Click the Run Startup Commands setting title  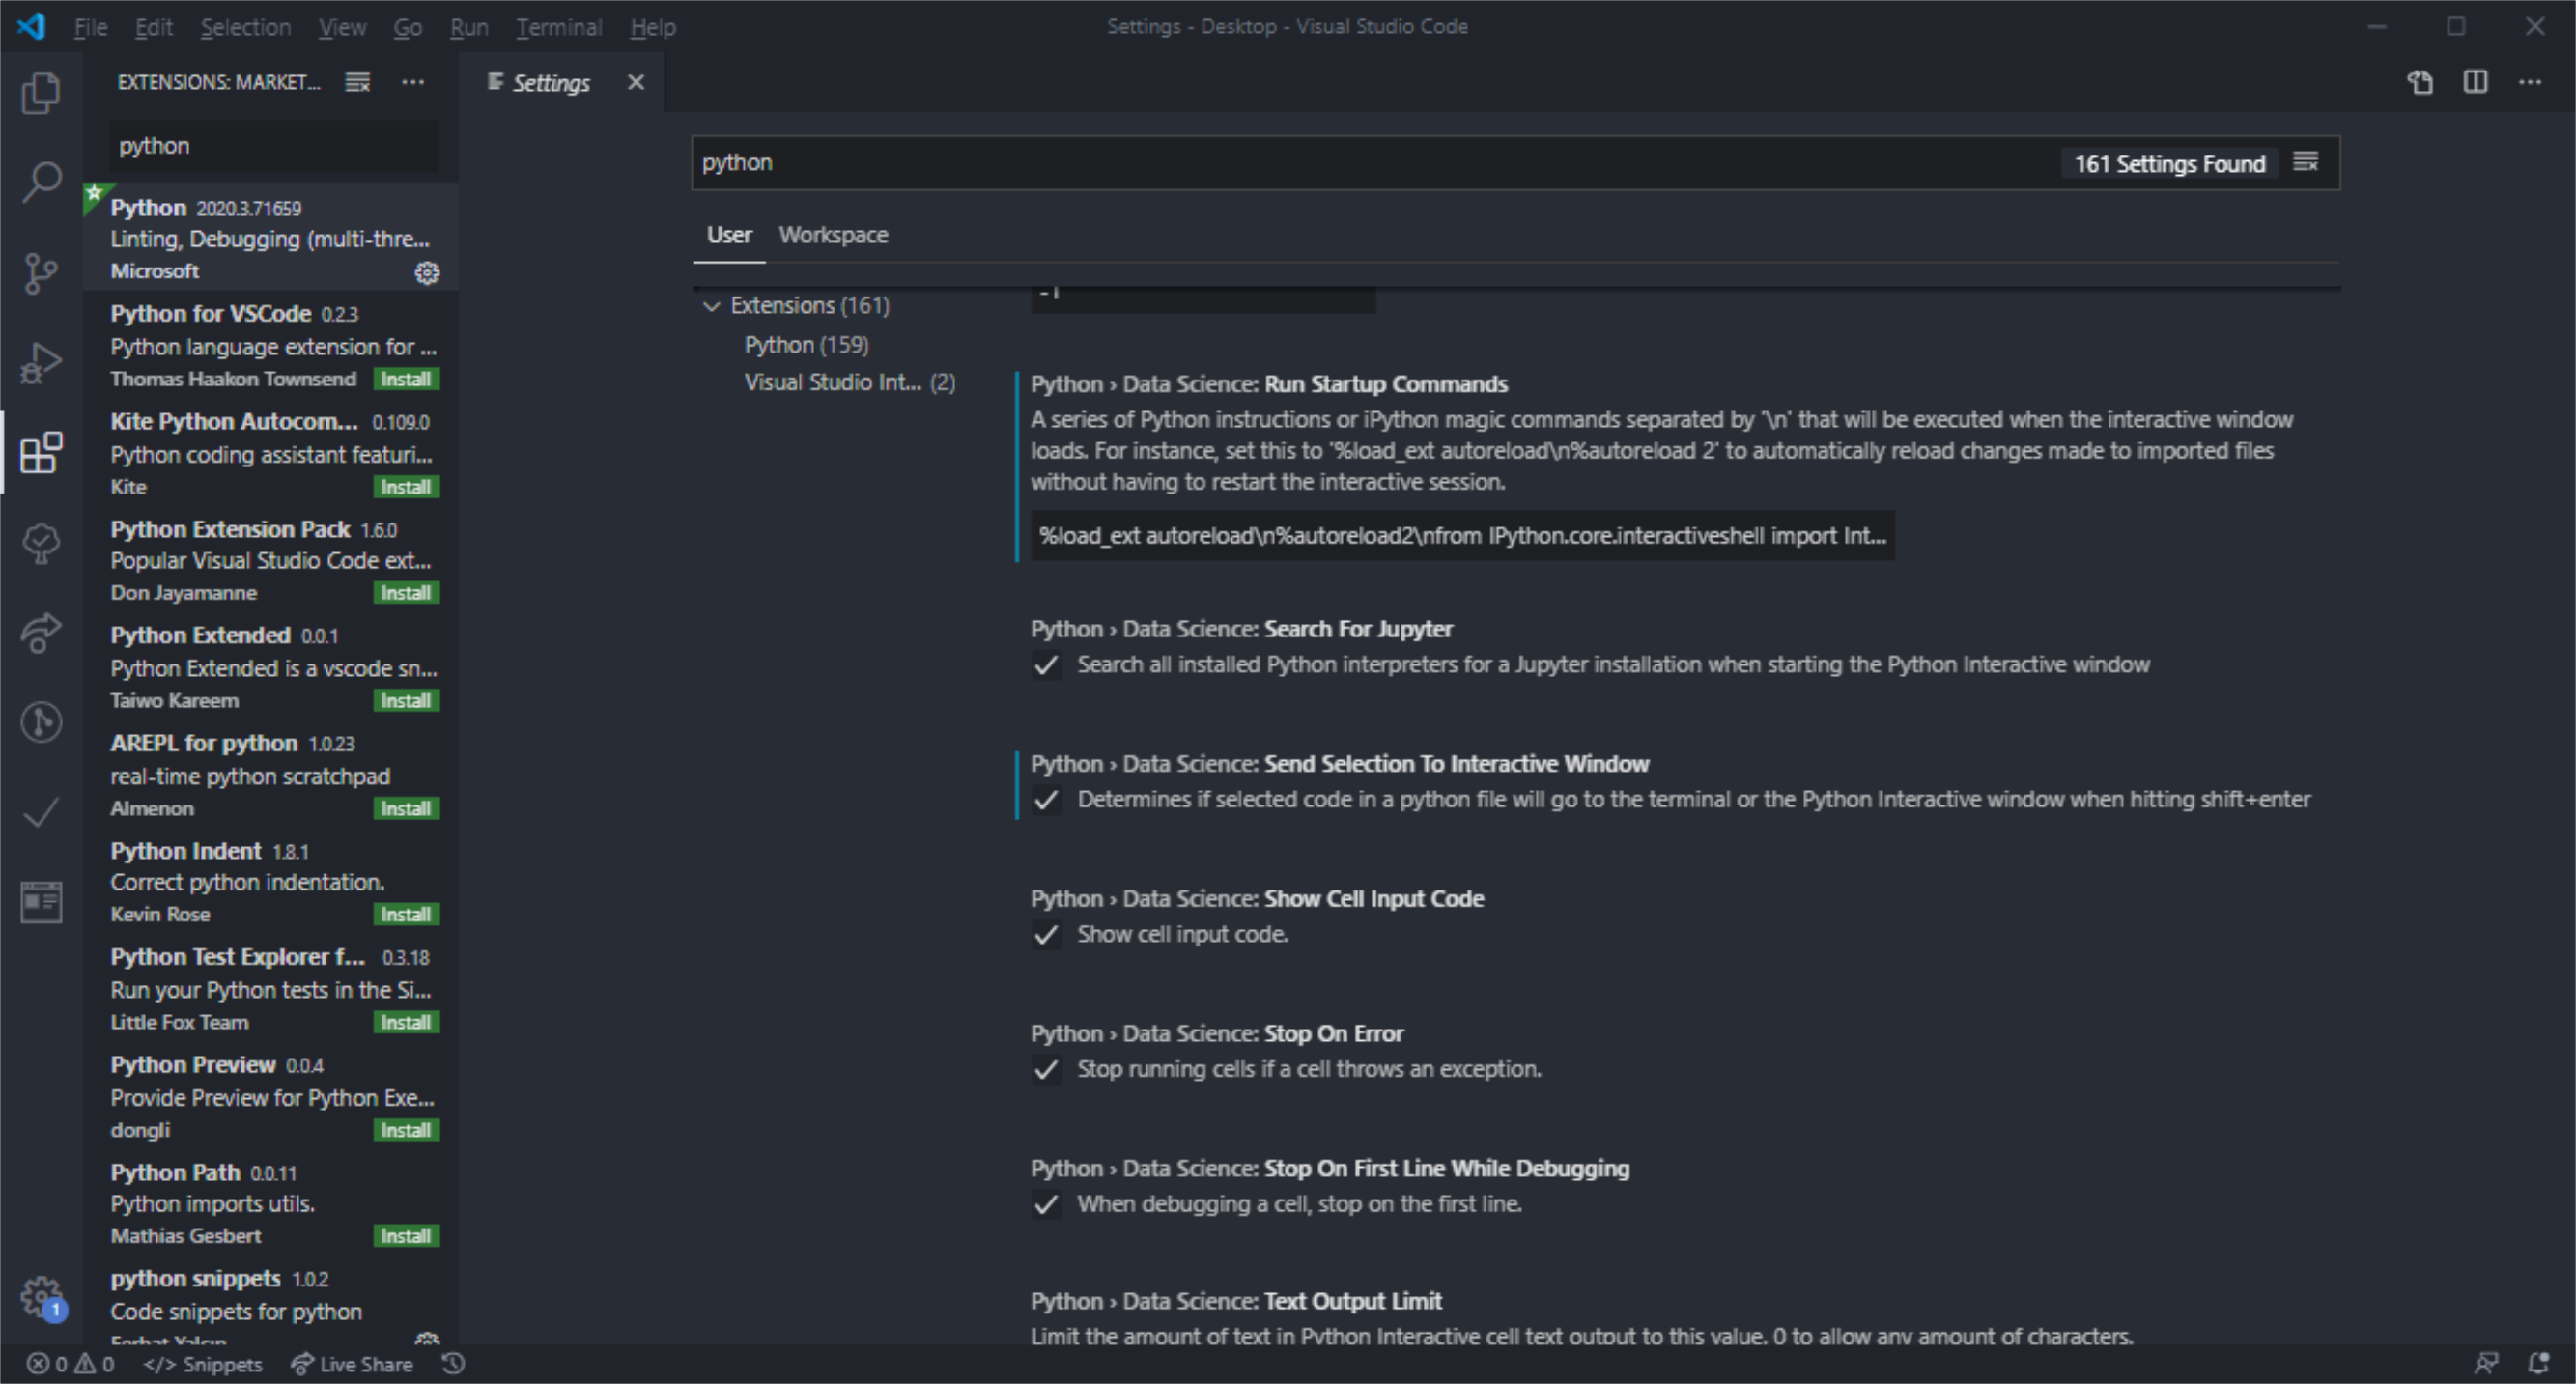(x=1269, y=385)
